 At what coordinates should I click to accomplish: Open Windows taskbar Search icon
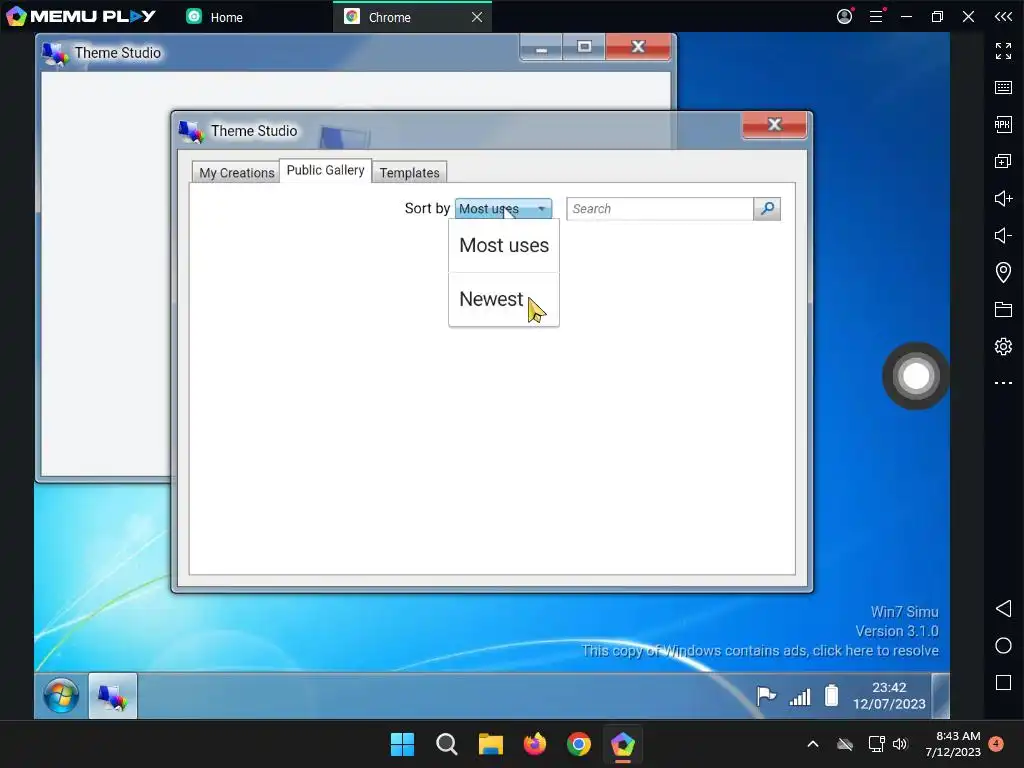(447, 744)
